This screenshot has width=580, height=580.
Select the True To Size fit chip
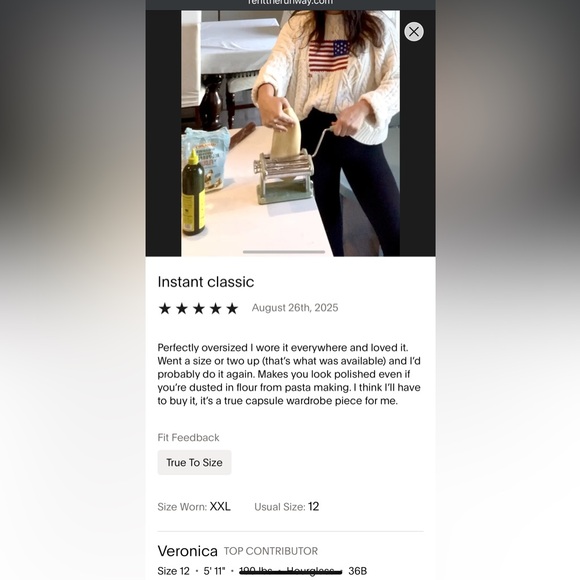tap(195, 462)
